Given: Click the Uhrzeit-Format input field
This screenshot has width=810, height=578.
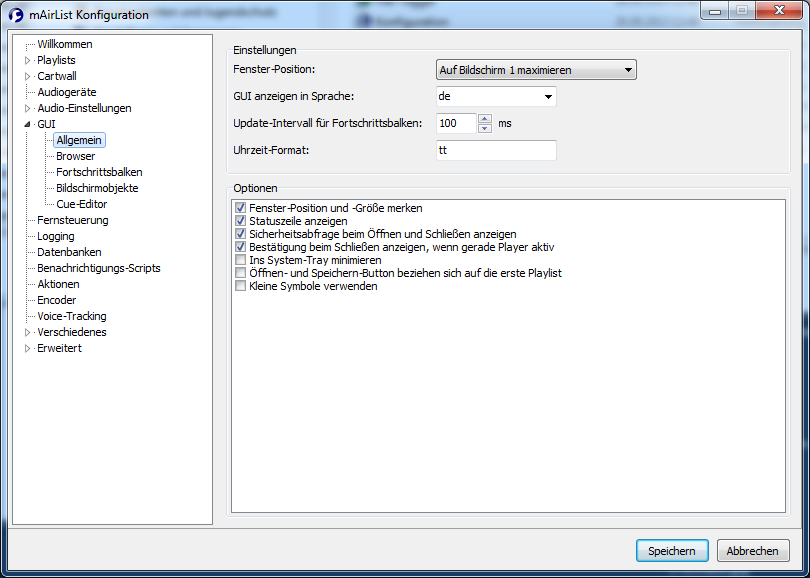Looking at the screenshot, I should (496, 150).
